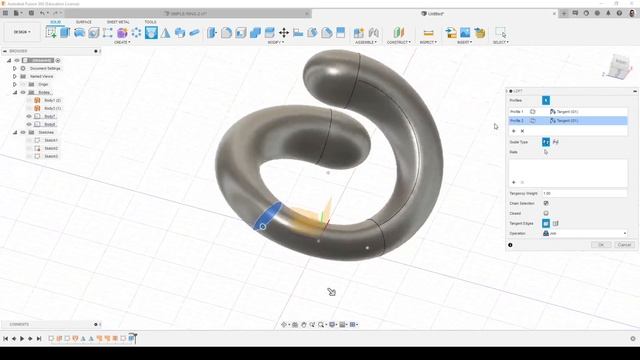Click the Rails selection cursor button
Screen dimensions: 640x360
pyautogui.click(x=546, y=152)
